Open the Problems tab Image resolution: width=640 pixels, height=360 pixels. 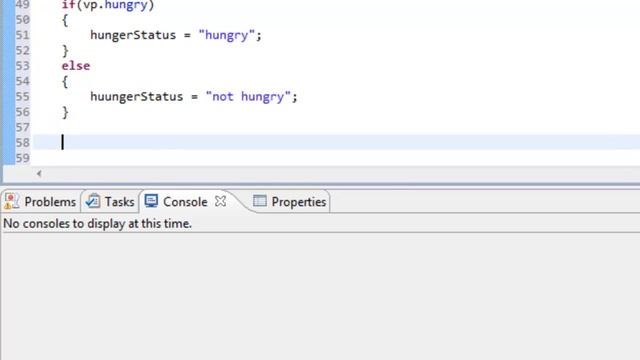40,202
